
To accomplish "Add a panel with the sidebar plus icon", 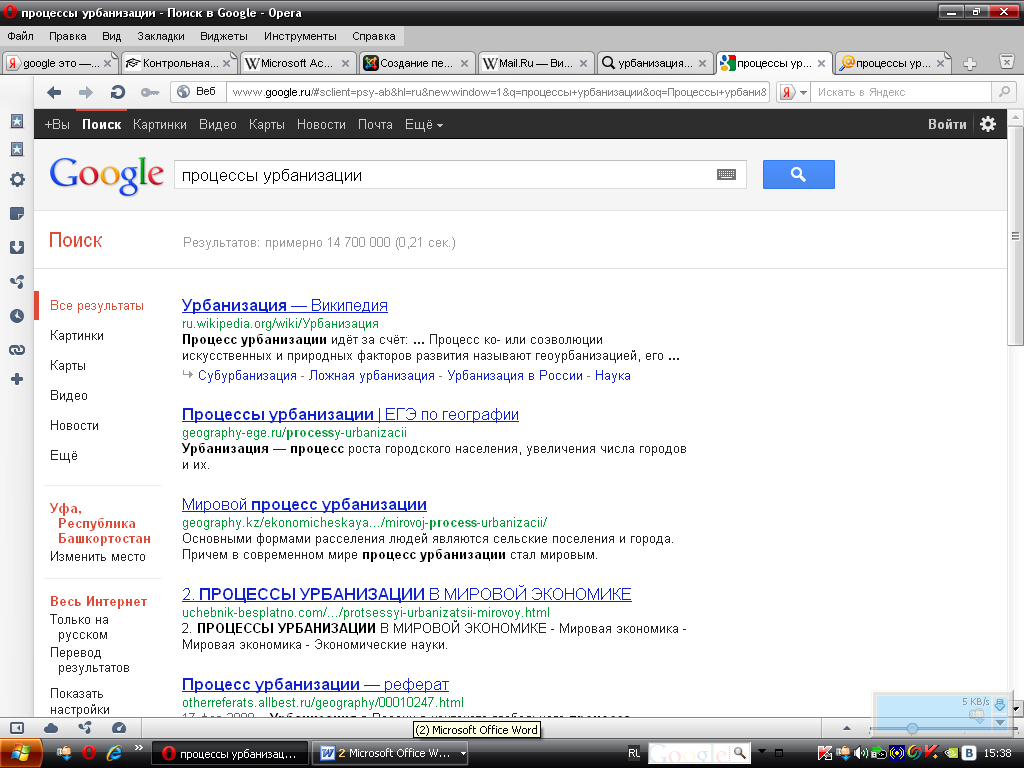I will click(17, 379).
